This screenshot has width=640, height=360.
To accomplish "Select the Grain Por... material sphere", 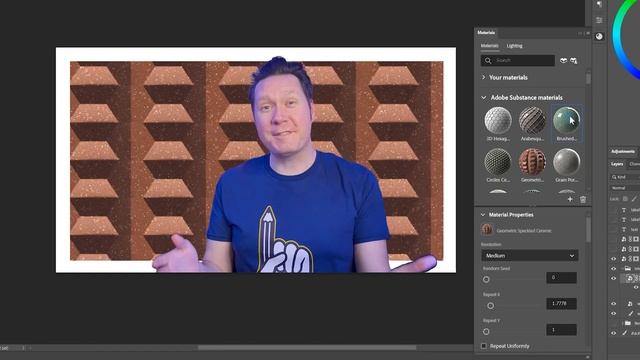I will pyautogui.click(x=567, y=162).
